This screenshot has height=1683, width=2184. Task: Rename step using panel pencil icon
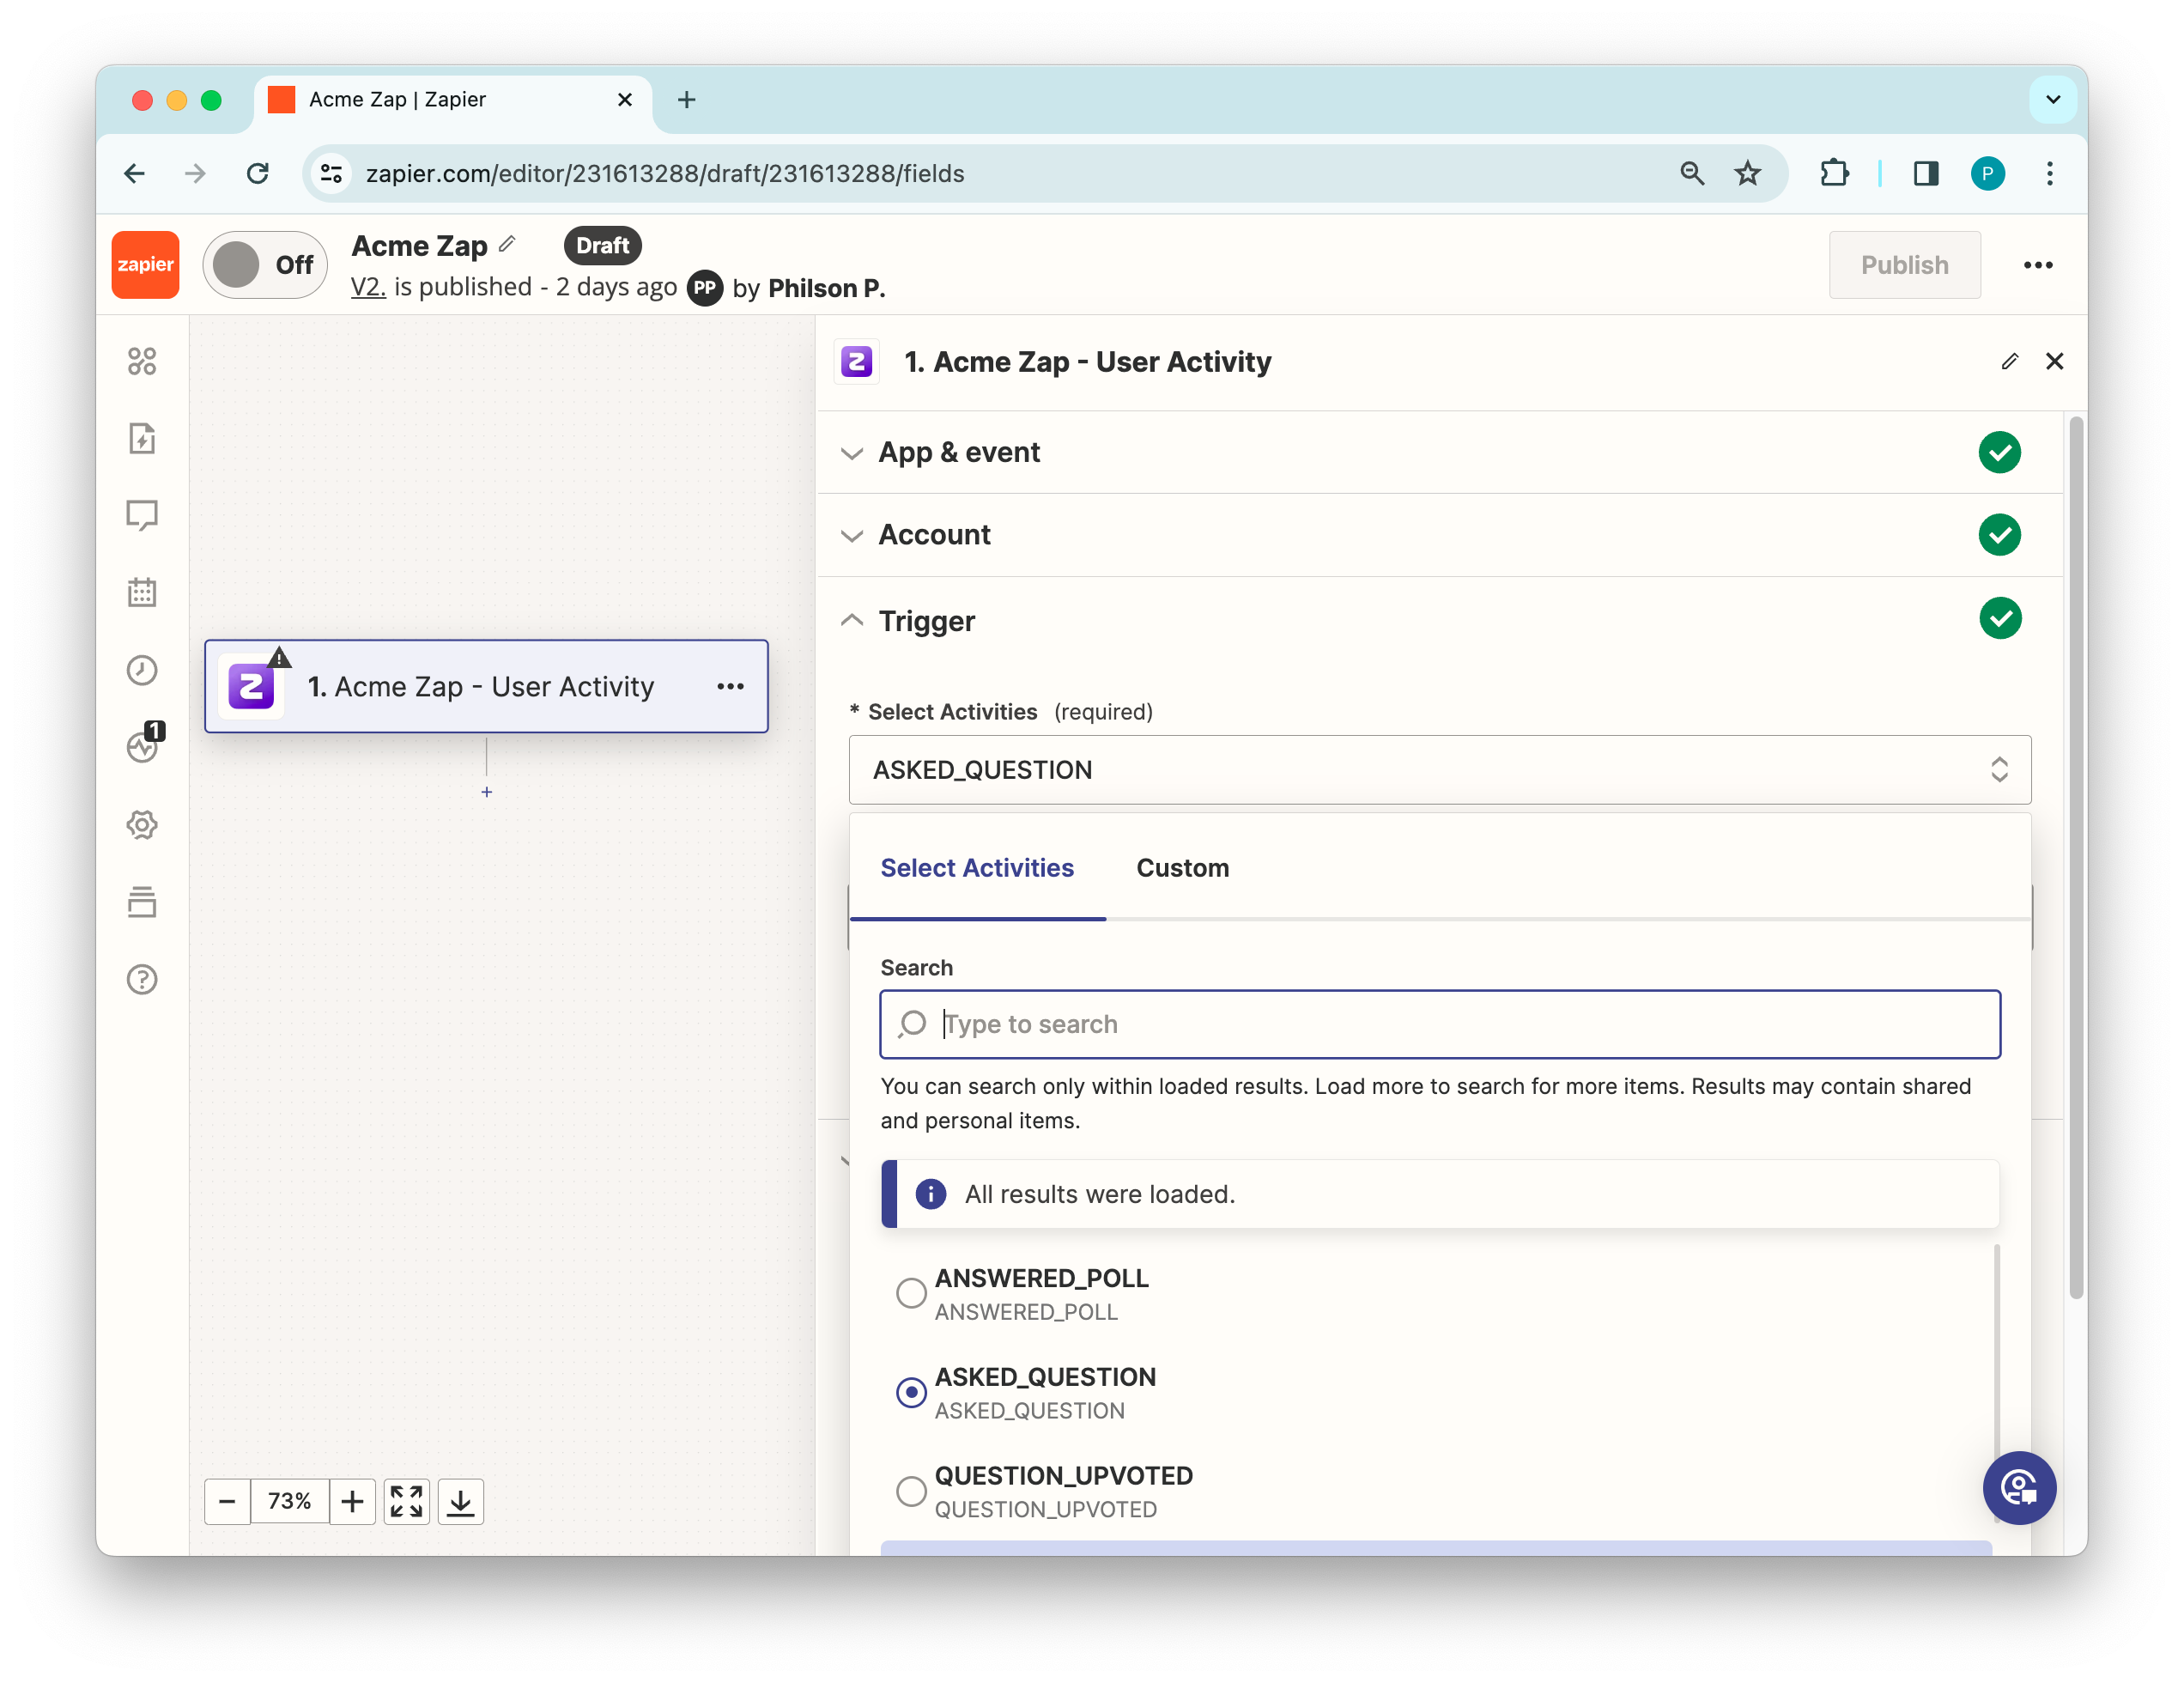pyautogui.click(x=2009, y=361)
